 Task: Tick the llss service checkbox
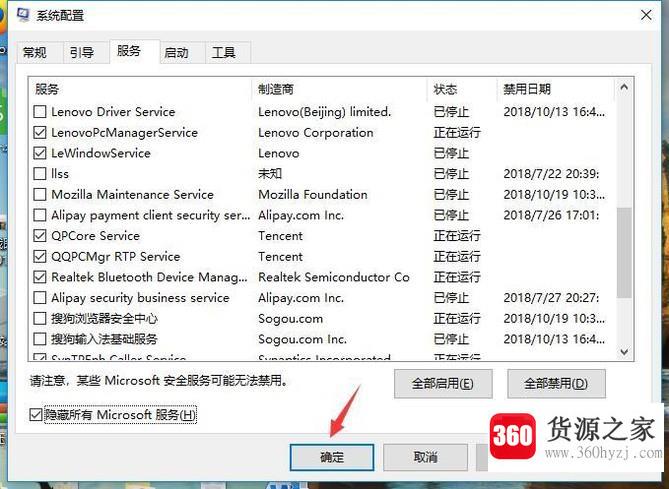click(x=40, y=174)
